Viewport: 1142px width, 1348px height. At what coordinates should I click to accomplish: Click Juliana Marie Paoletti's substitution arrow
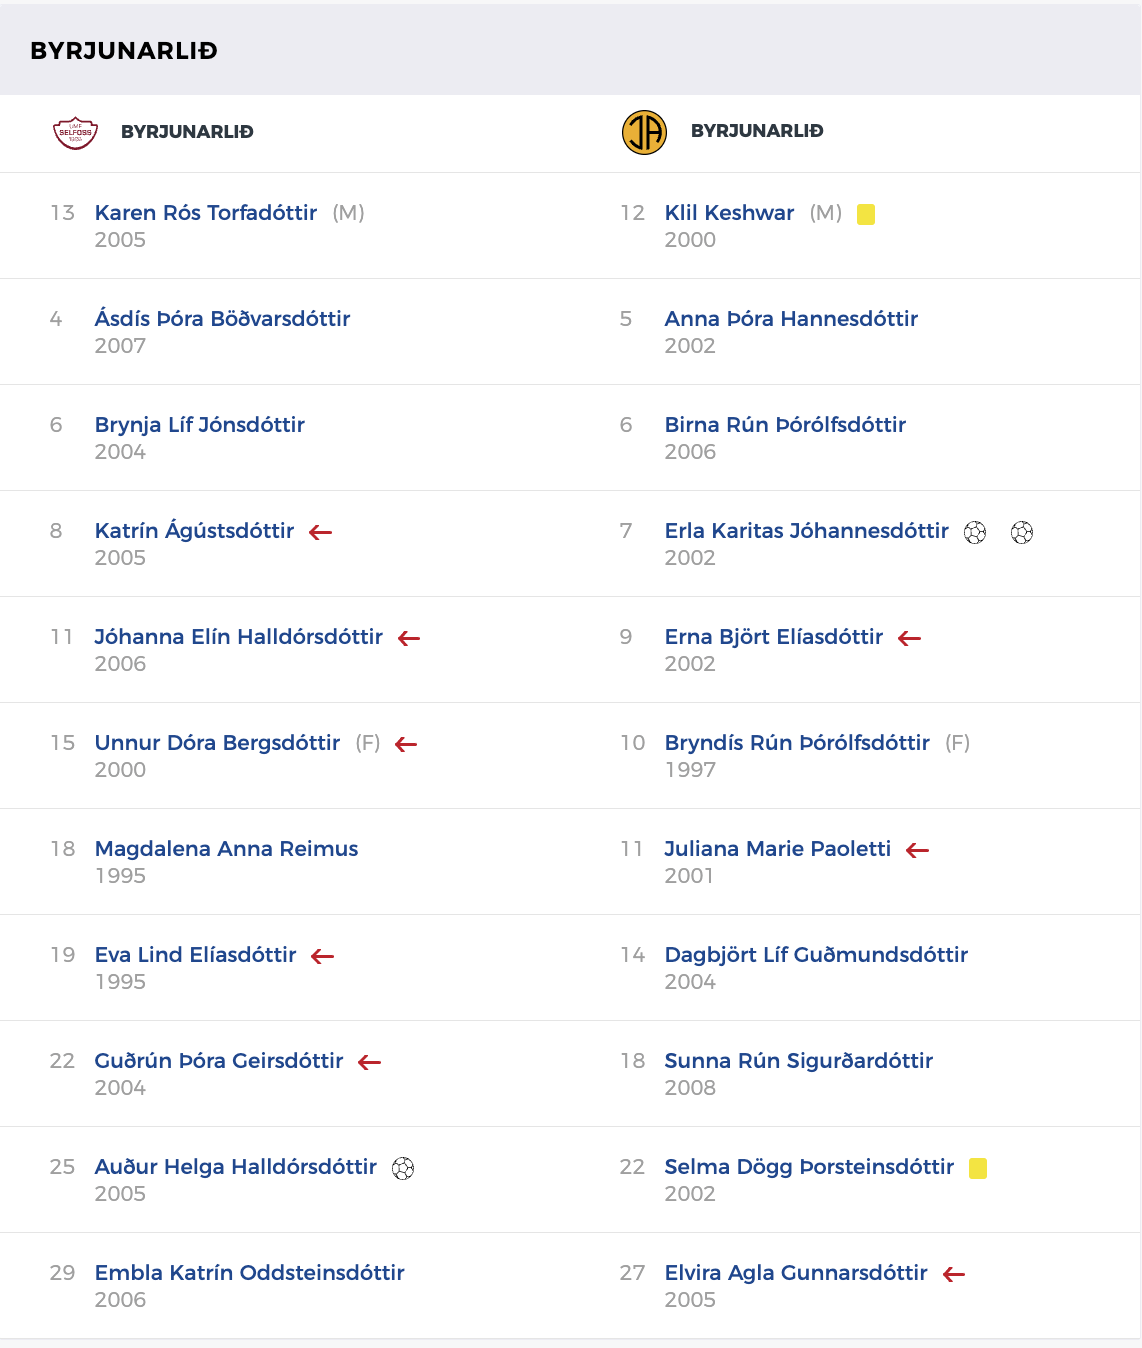tap(917, 850)
